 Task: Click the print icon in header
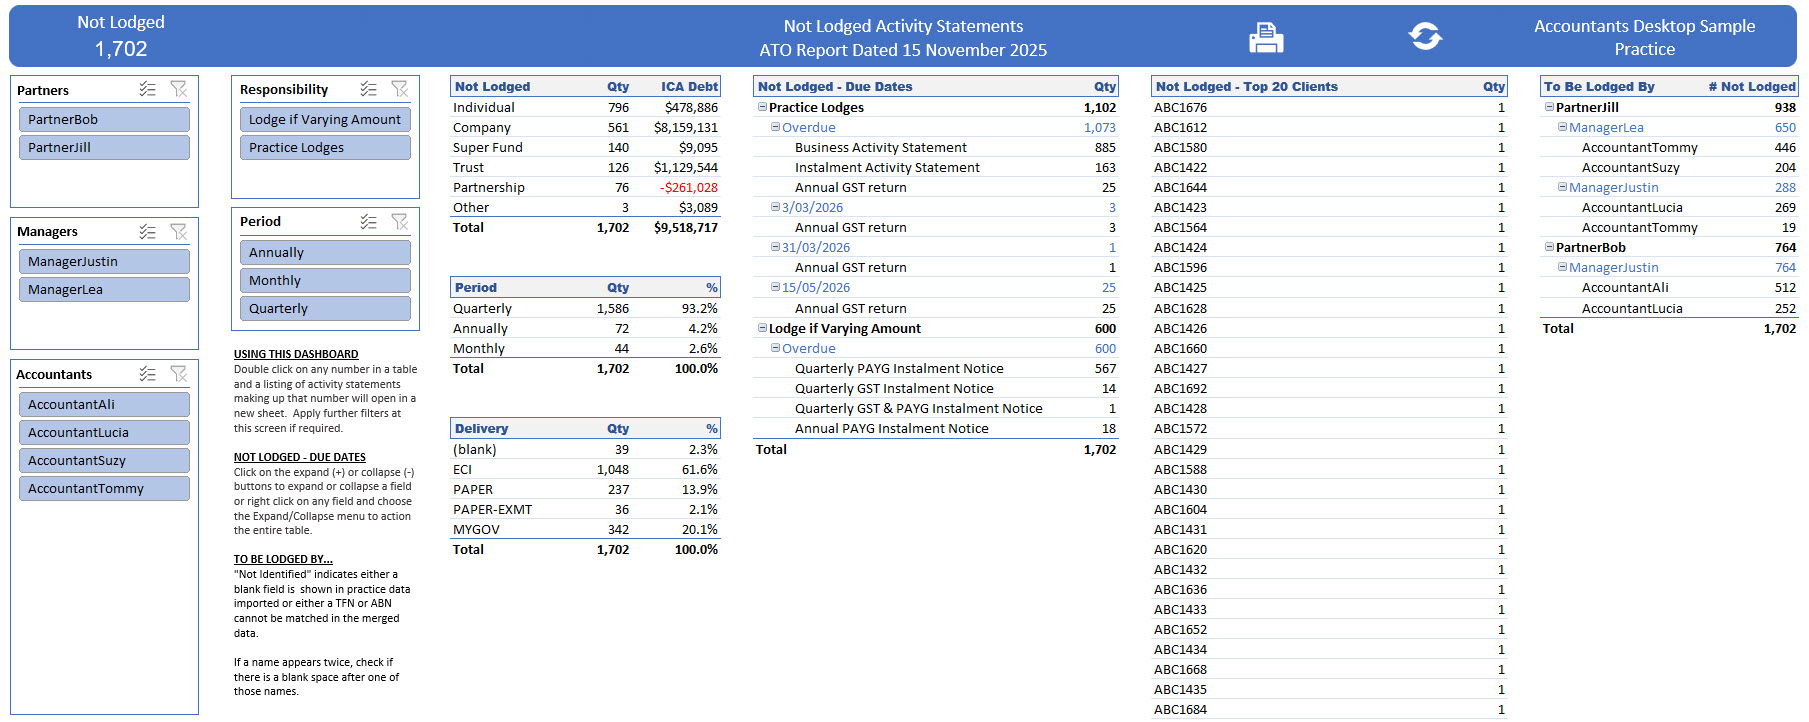[1266, 38]
